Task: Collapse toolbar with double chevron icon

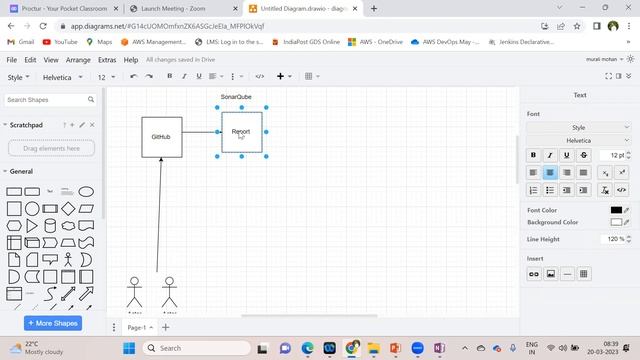Action: click(629, 76)
